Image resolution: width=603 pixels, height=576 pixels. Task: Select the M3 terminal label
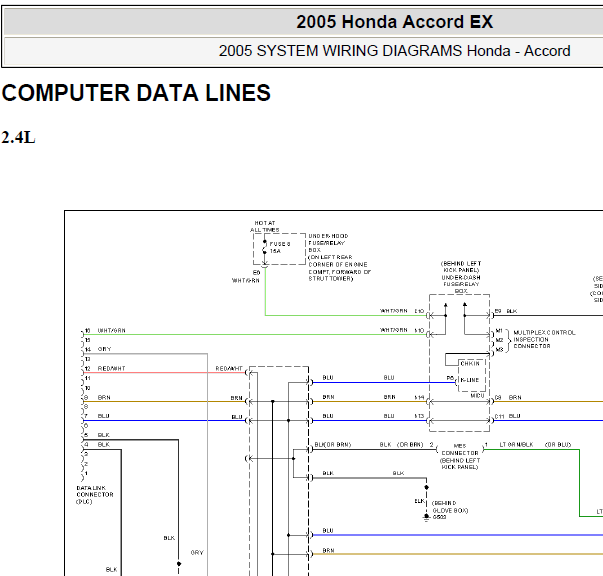pos(499,350)
